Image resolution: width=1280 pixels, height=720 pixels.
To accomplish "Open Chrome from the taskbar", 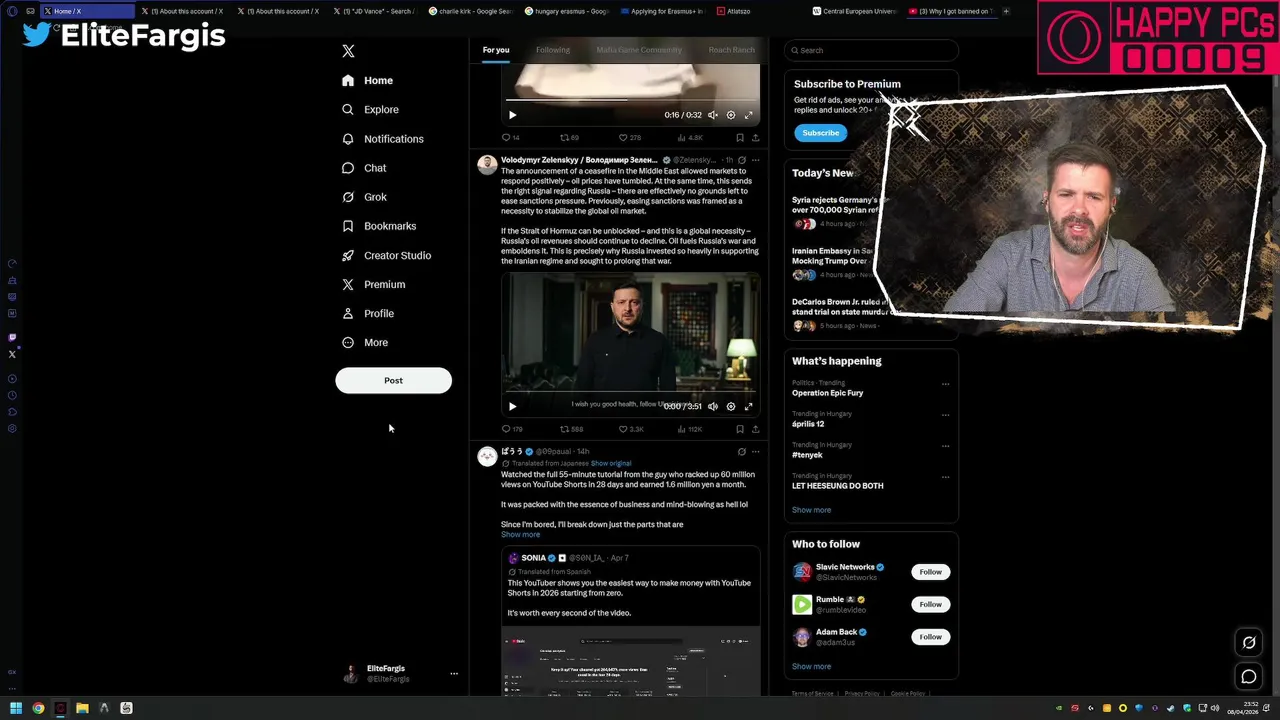I will click(38, 708).
